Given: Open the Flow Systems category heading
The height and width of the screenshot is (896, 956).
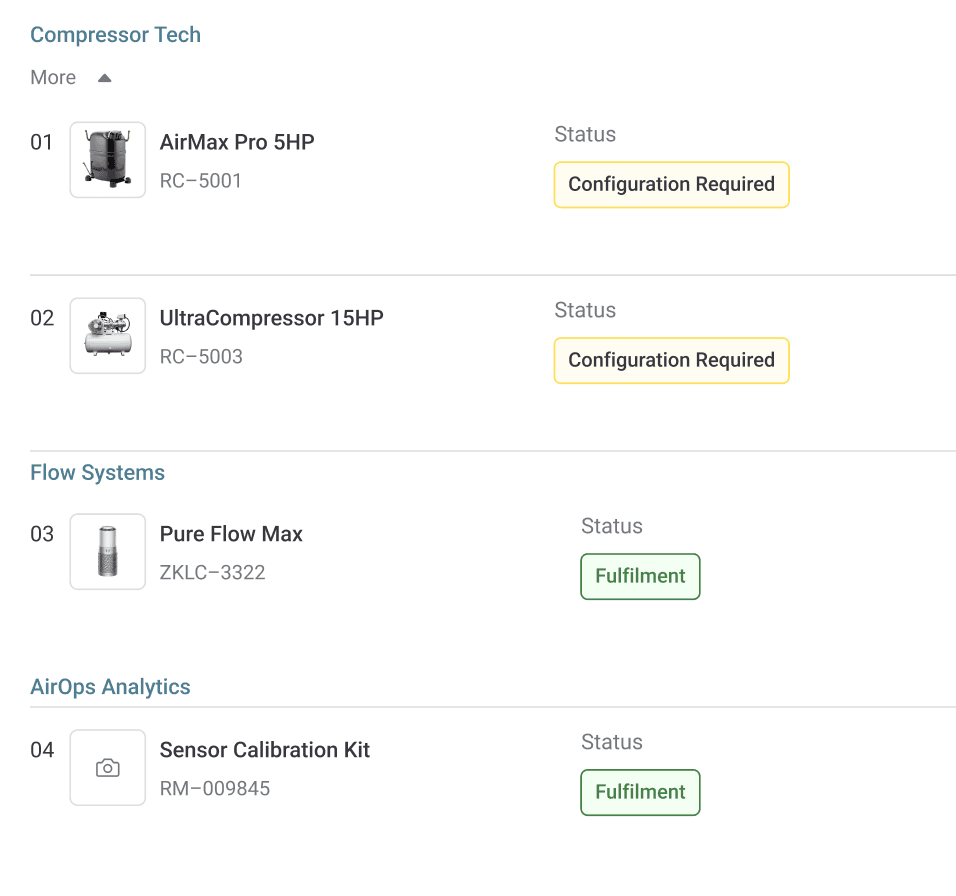Looking at the screenshot, I should coord(97,473).
